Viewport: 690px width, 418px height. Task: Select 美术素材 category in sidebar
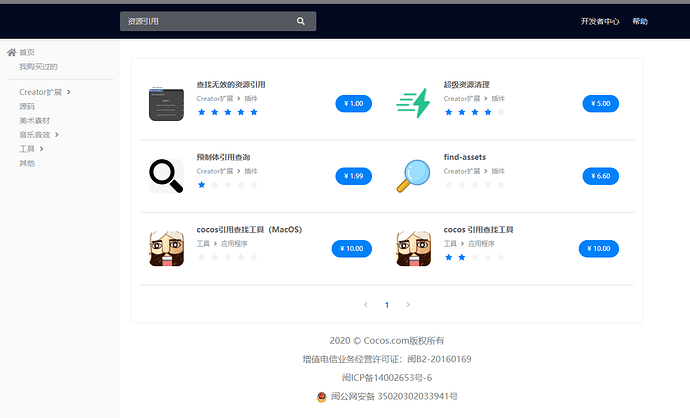coord(34,121)
